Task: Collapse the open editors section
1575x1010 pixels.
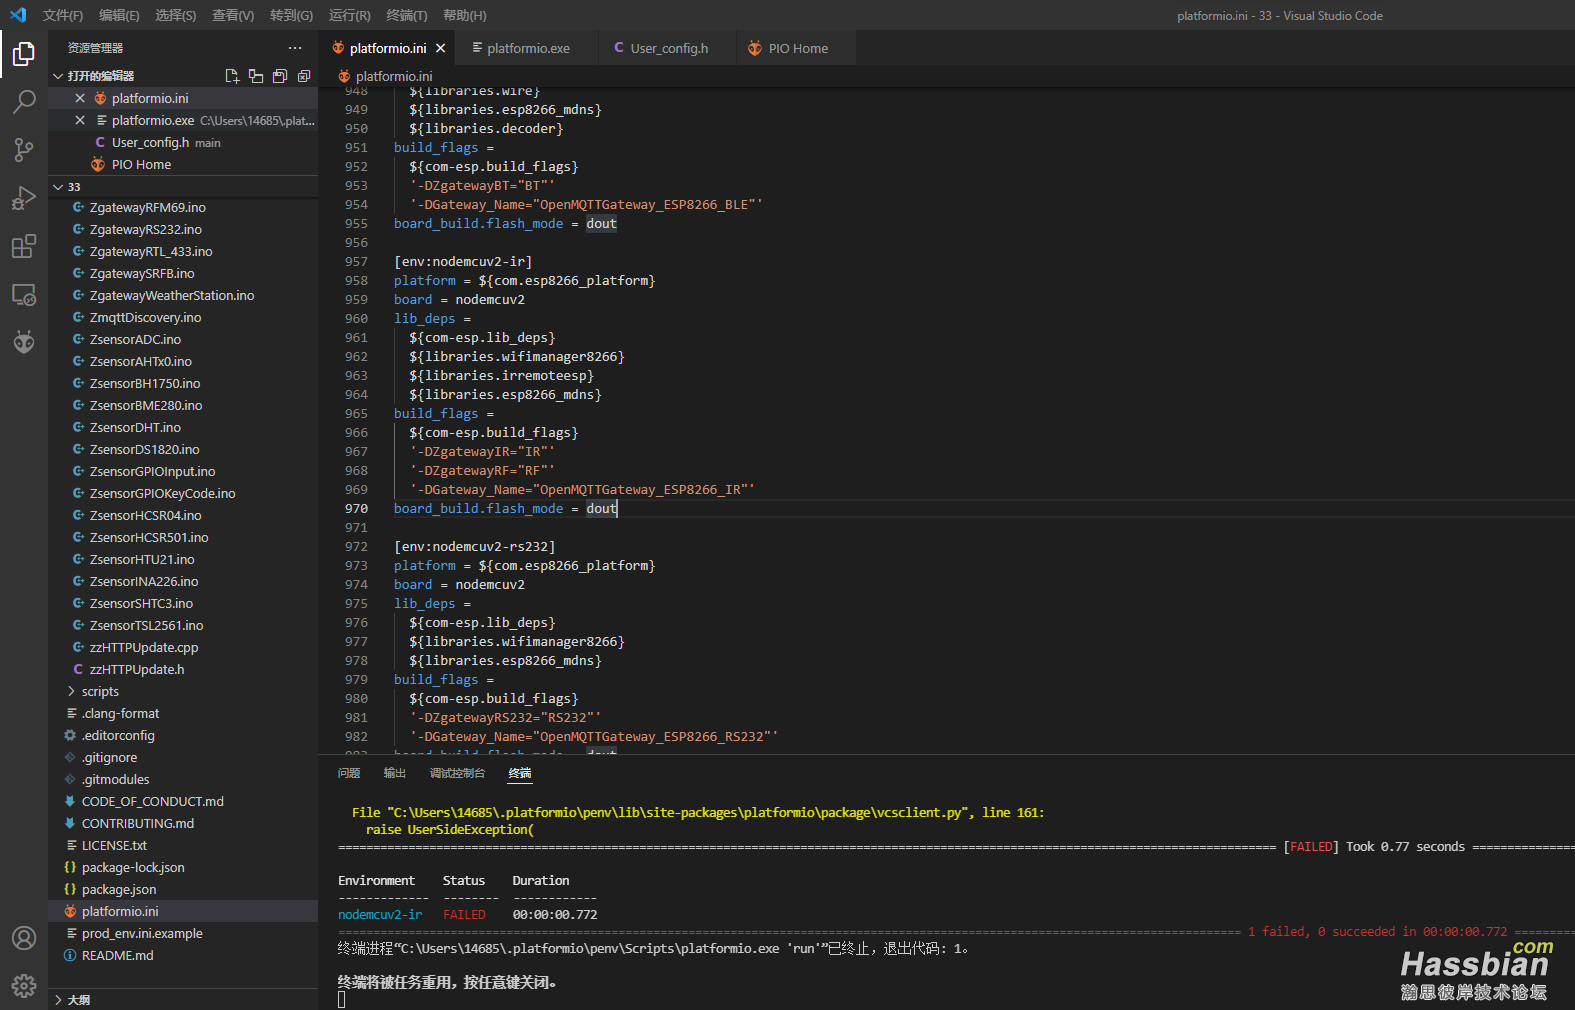Action: tap(58, 76)
